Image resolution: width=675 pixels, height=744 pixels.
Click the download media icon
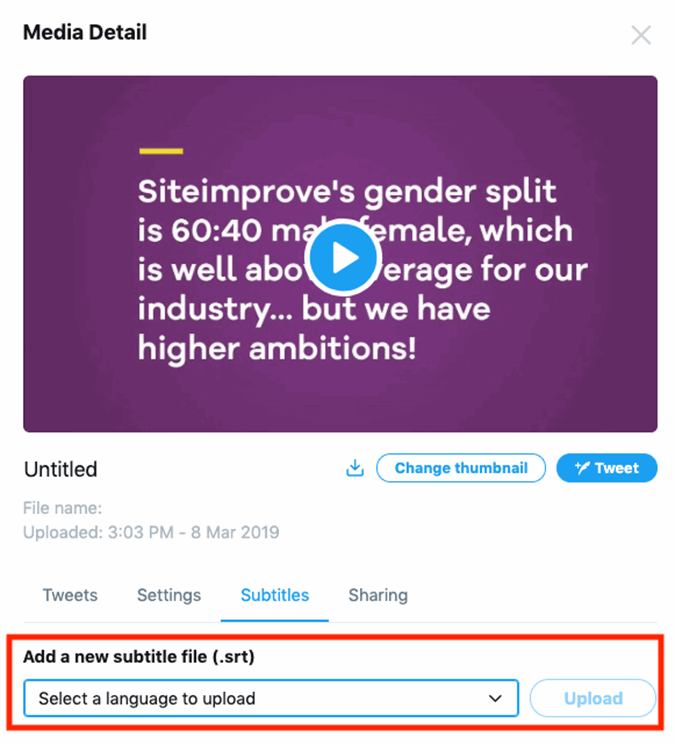coord(355,468)
